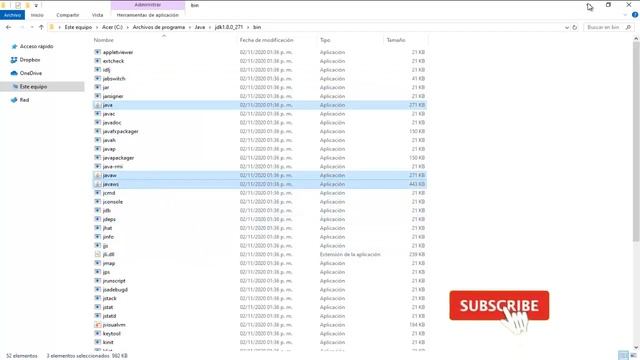Click the Acceso rápido star icon
640x360 pixels.
[14, 47]
